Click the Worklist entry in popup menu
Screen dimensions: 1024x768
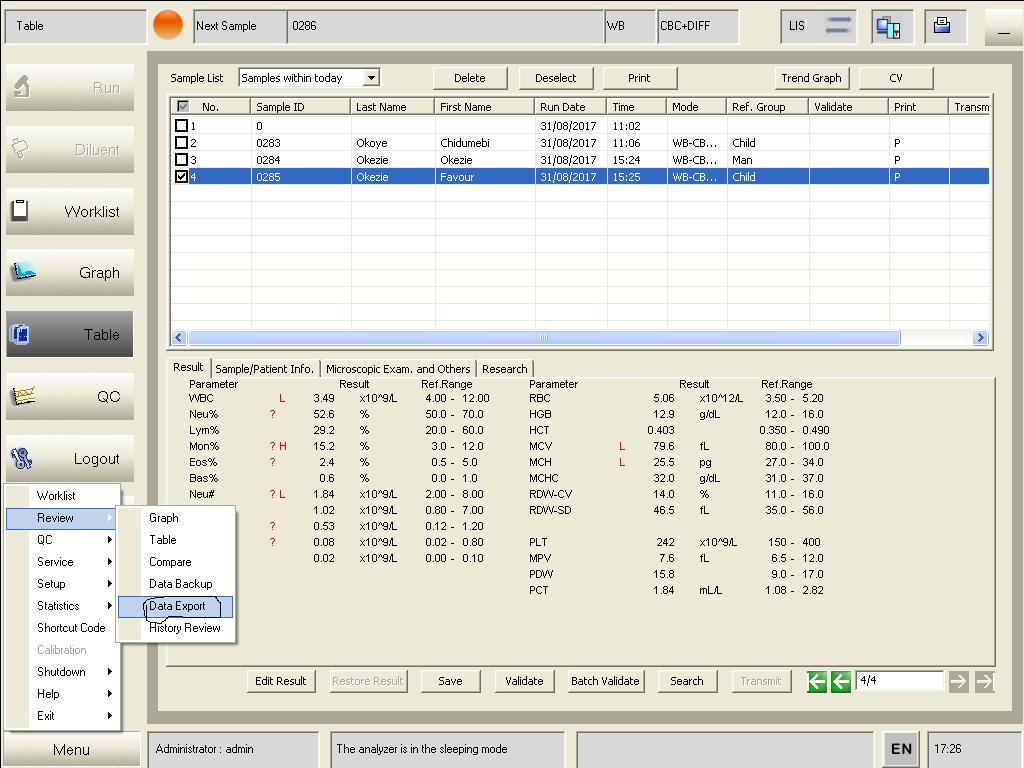(63, 496)
